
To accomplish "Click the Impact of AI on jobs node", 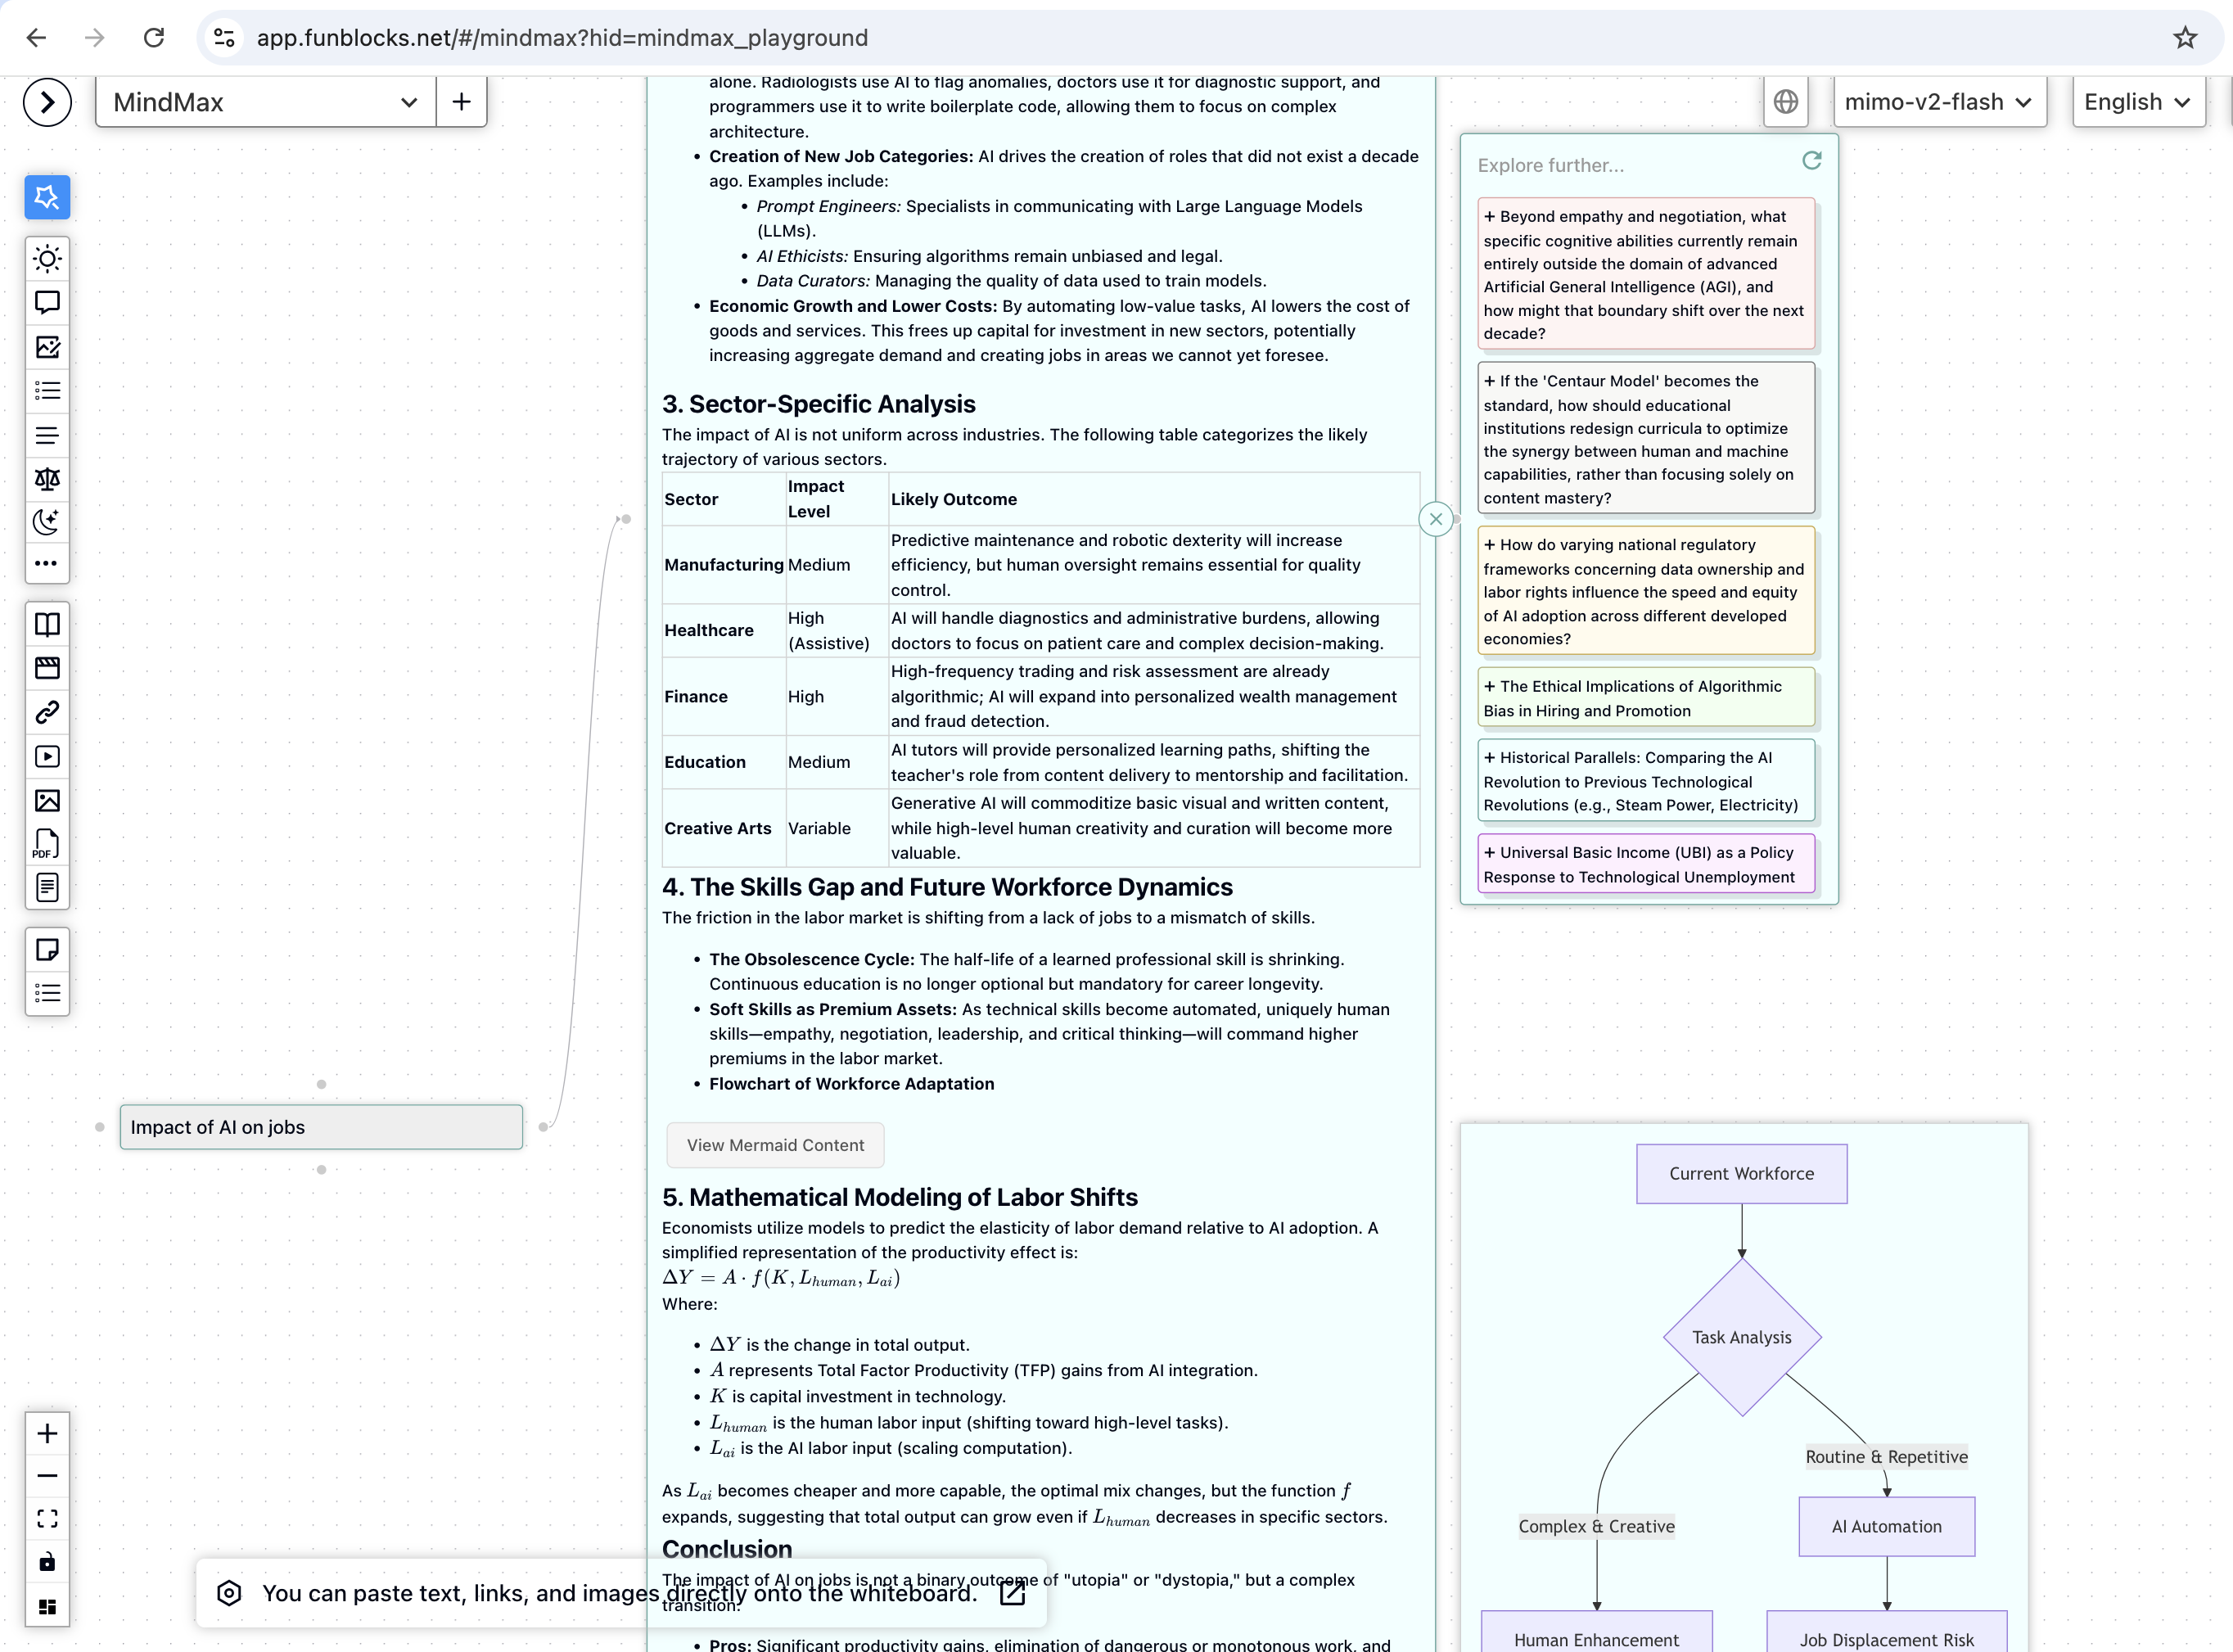I will (x=320, y=1127).
